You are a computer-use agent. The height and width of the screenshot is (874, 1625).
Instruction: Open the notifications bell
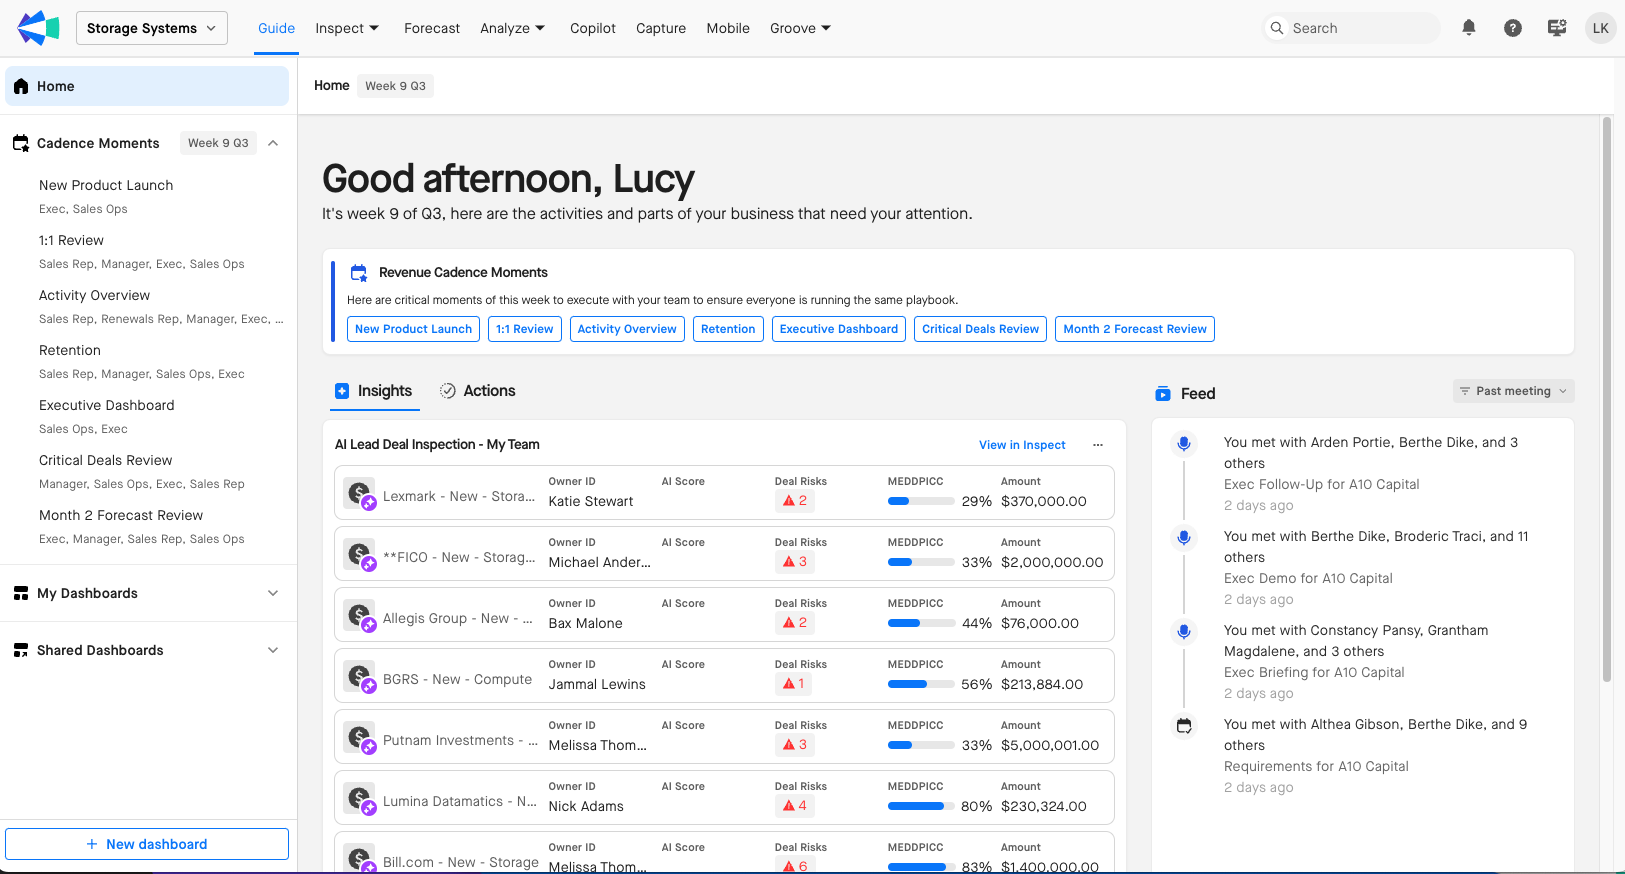tap(1469, 28)
